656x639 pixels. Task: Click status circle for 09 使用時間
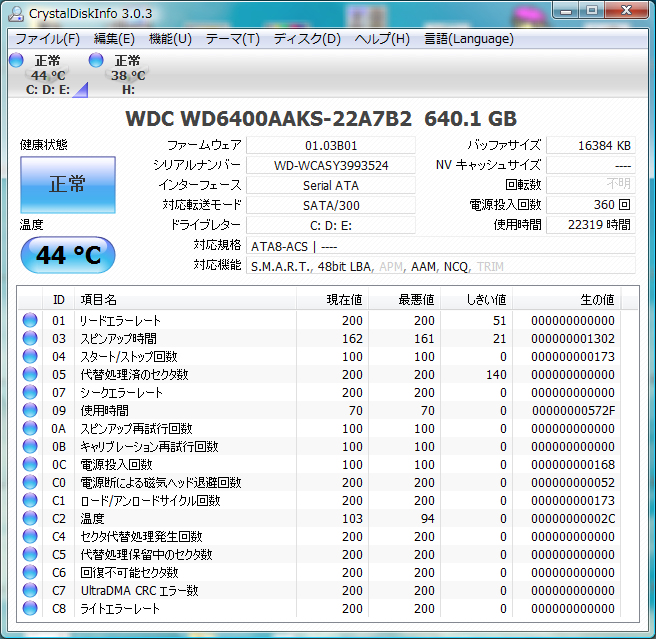(x=30, y=410)
